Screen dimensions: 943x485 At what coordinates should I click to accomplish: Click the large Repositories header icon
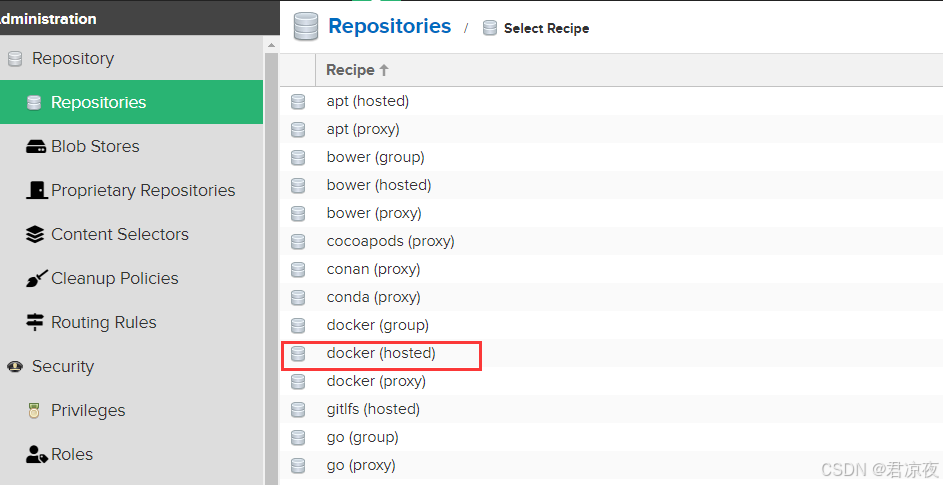pos(306,27)
